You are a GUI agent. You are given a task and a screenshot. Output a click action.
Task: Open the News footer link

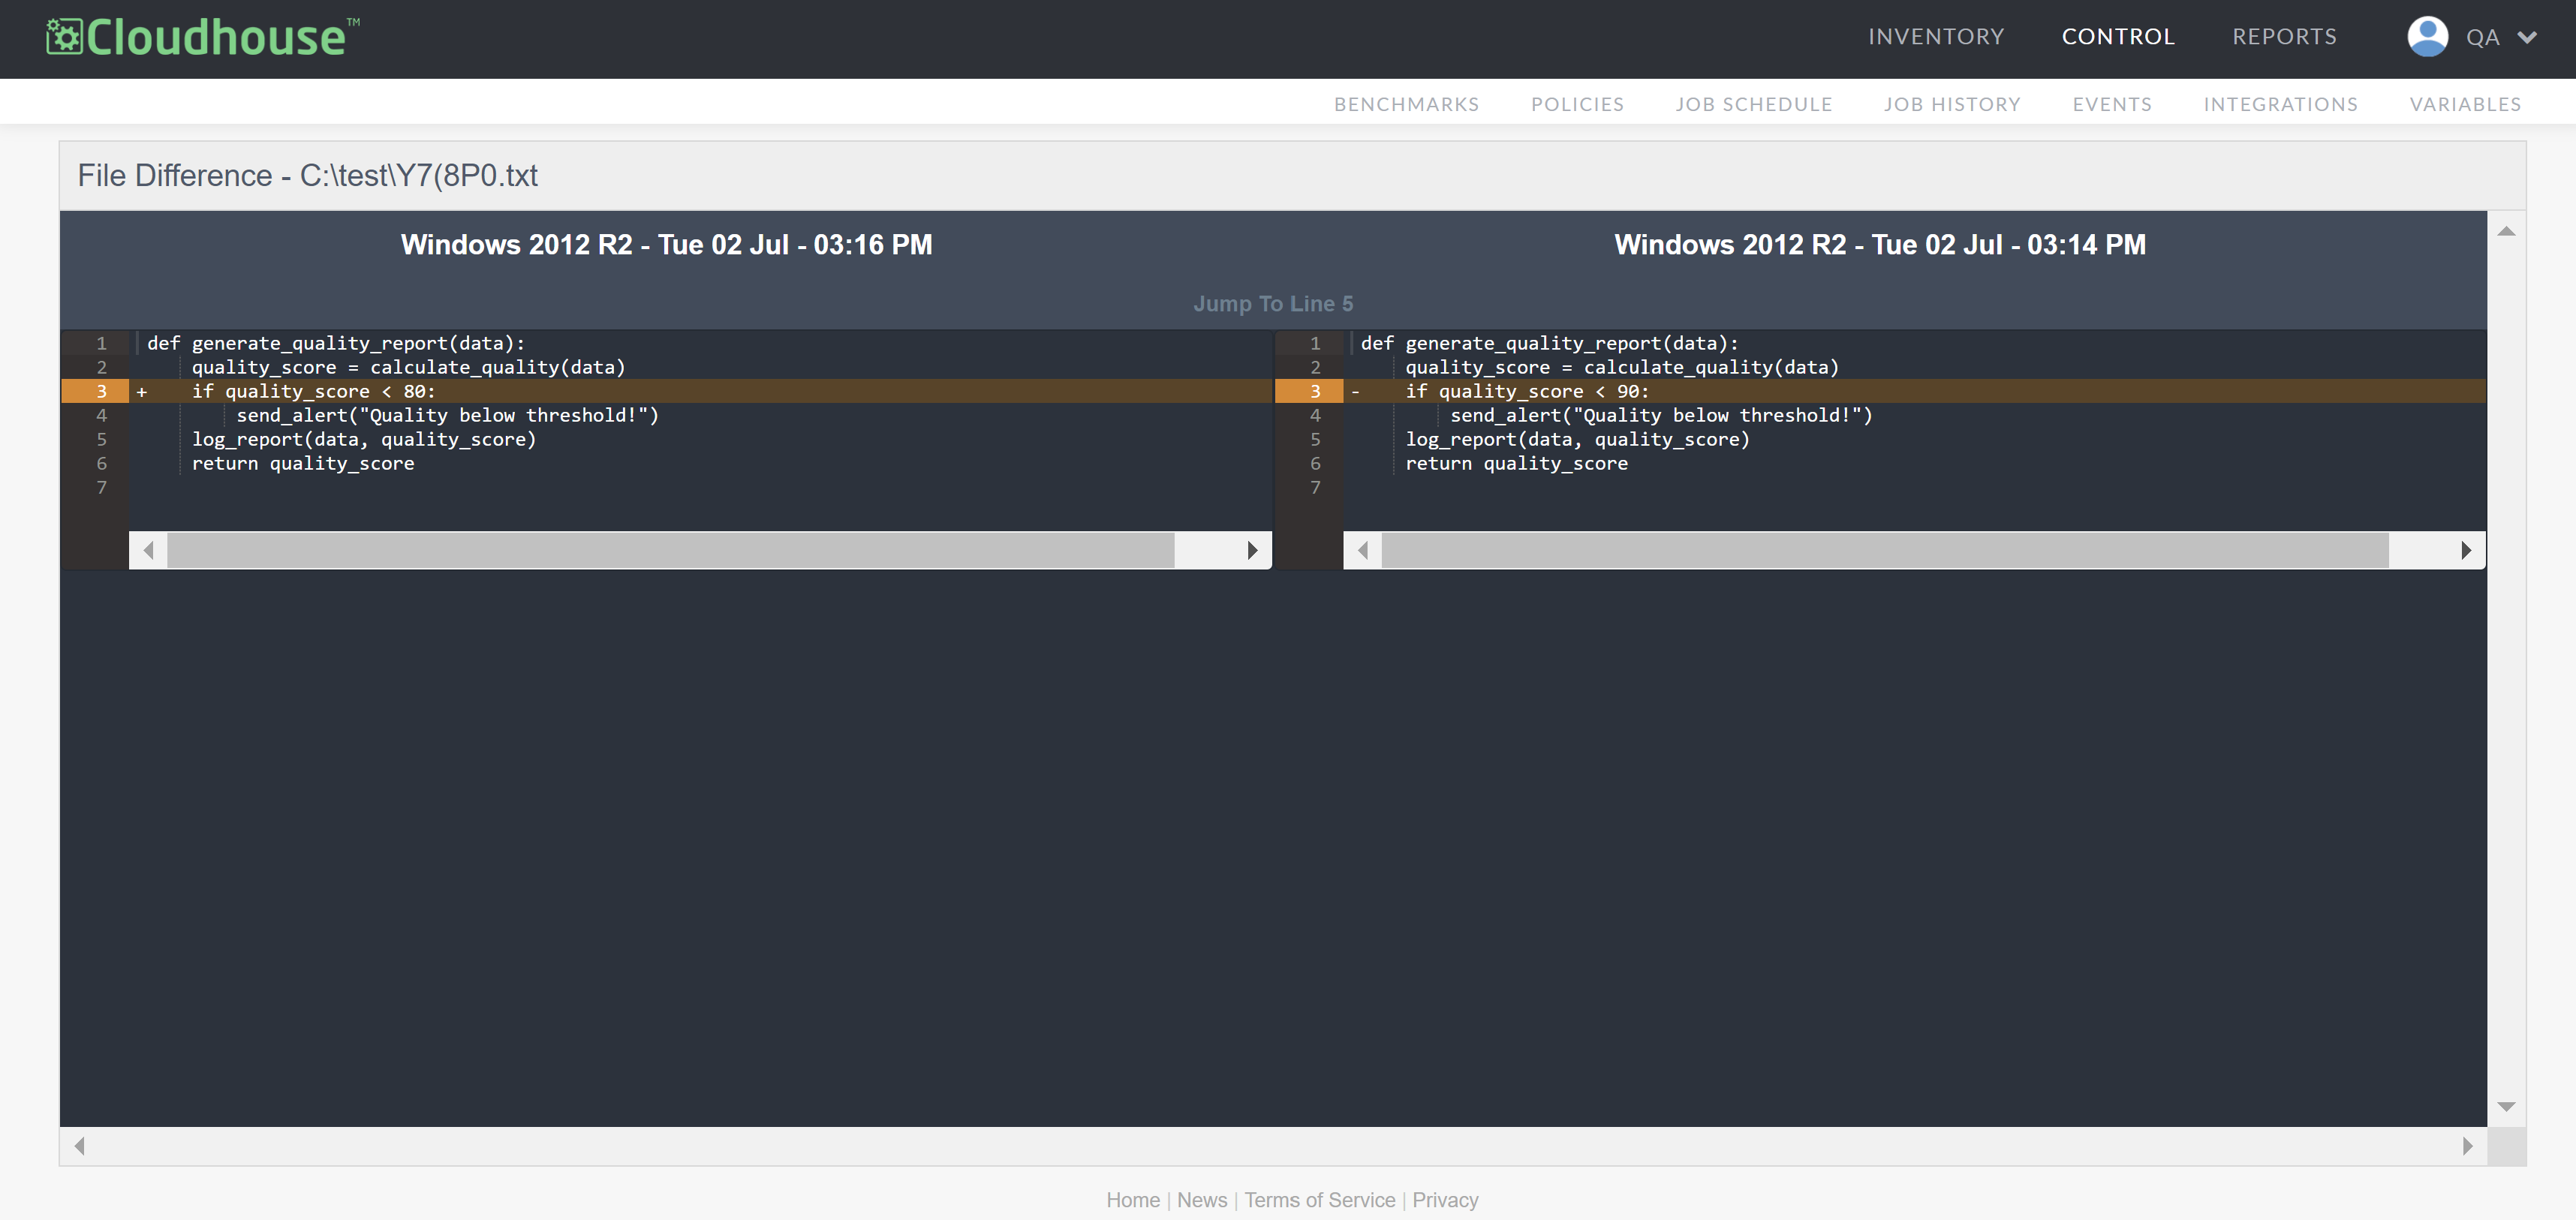(x=1202, y=1200)
